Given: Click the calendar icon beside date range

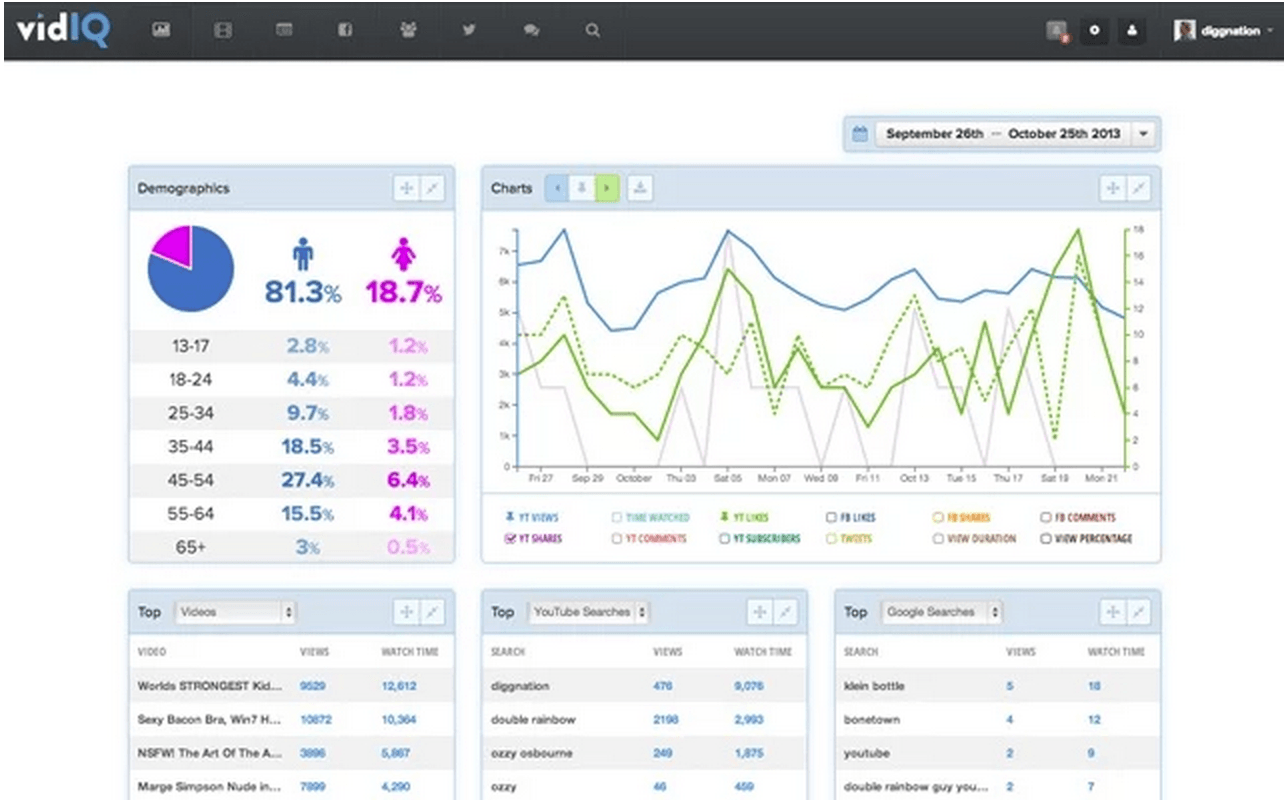Looking at the screenshot, I should pos(858,134).
